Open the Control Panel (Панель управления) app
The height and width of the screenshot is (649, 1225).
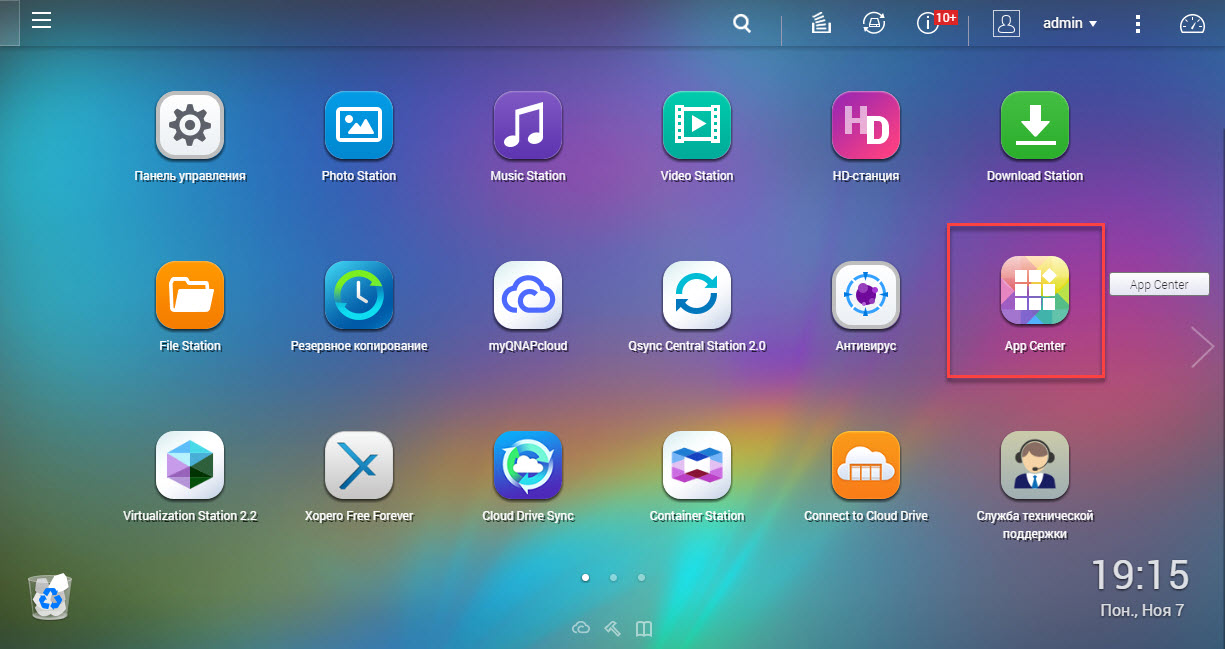[x=190, y=126]
